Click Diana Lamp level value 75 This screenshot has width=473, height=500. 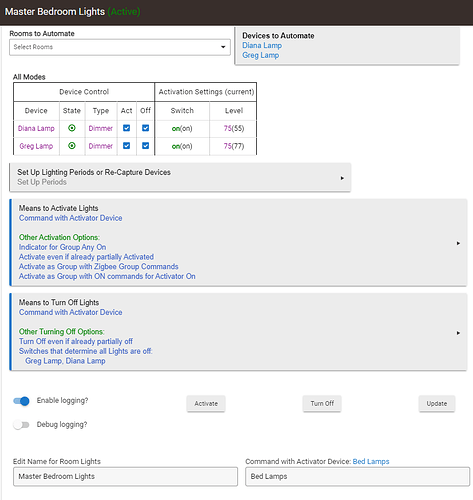pyautogui.click(x=228, y=128)
